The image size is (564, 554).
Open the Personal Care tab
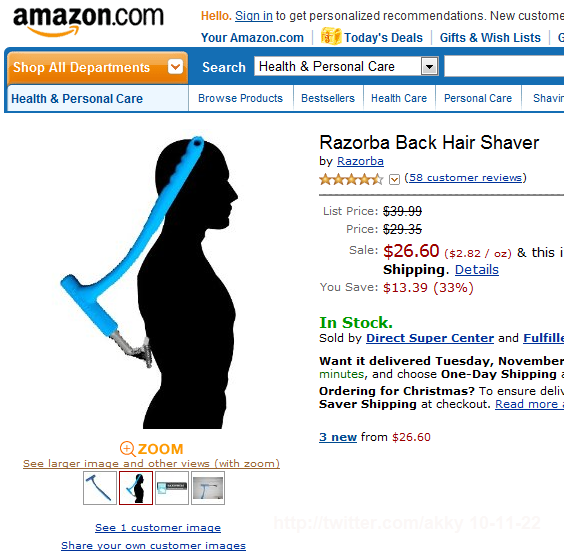[478, 98]
